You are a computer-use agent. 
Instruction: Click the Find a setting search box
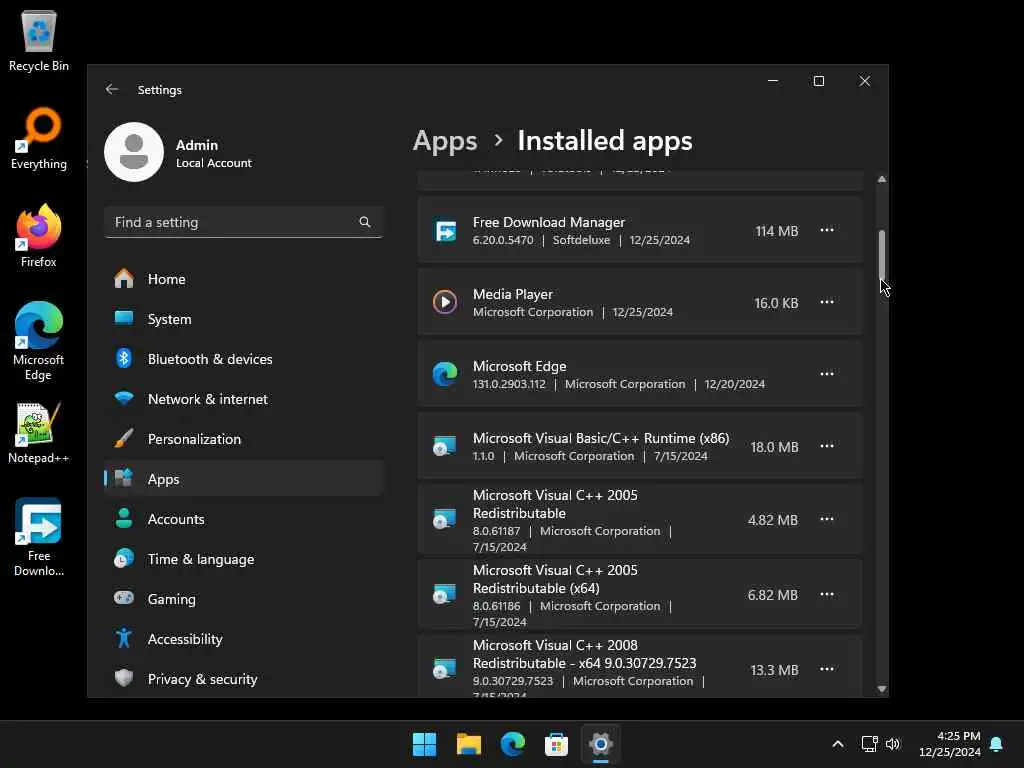point(243,222)
